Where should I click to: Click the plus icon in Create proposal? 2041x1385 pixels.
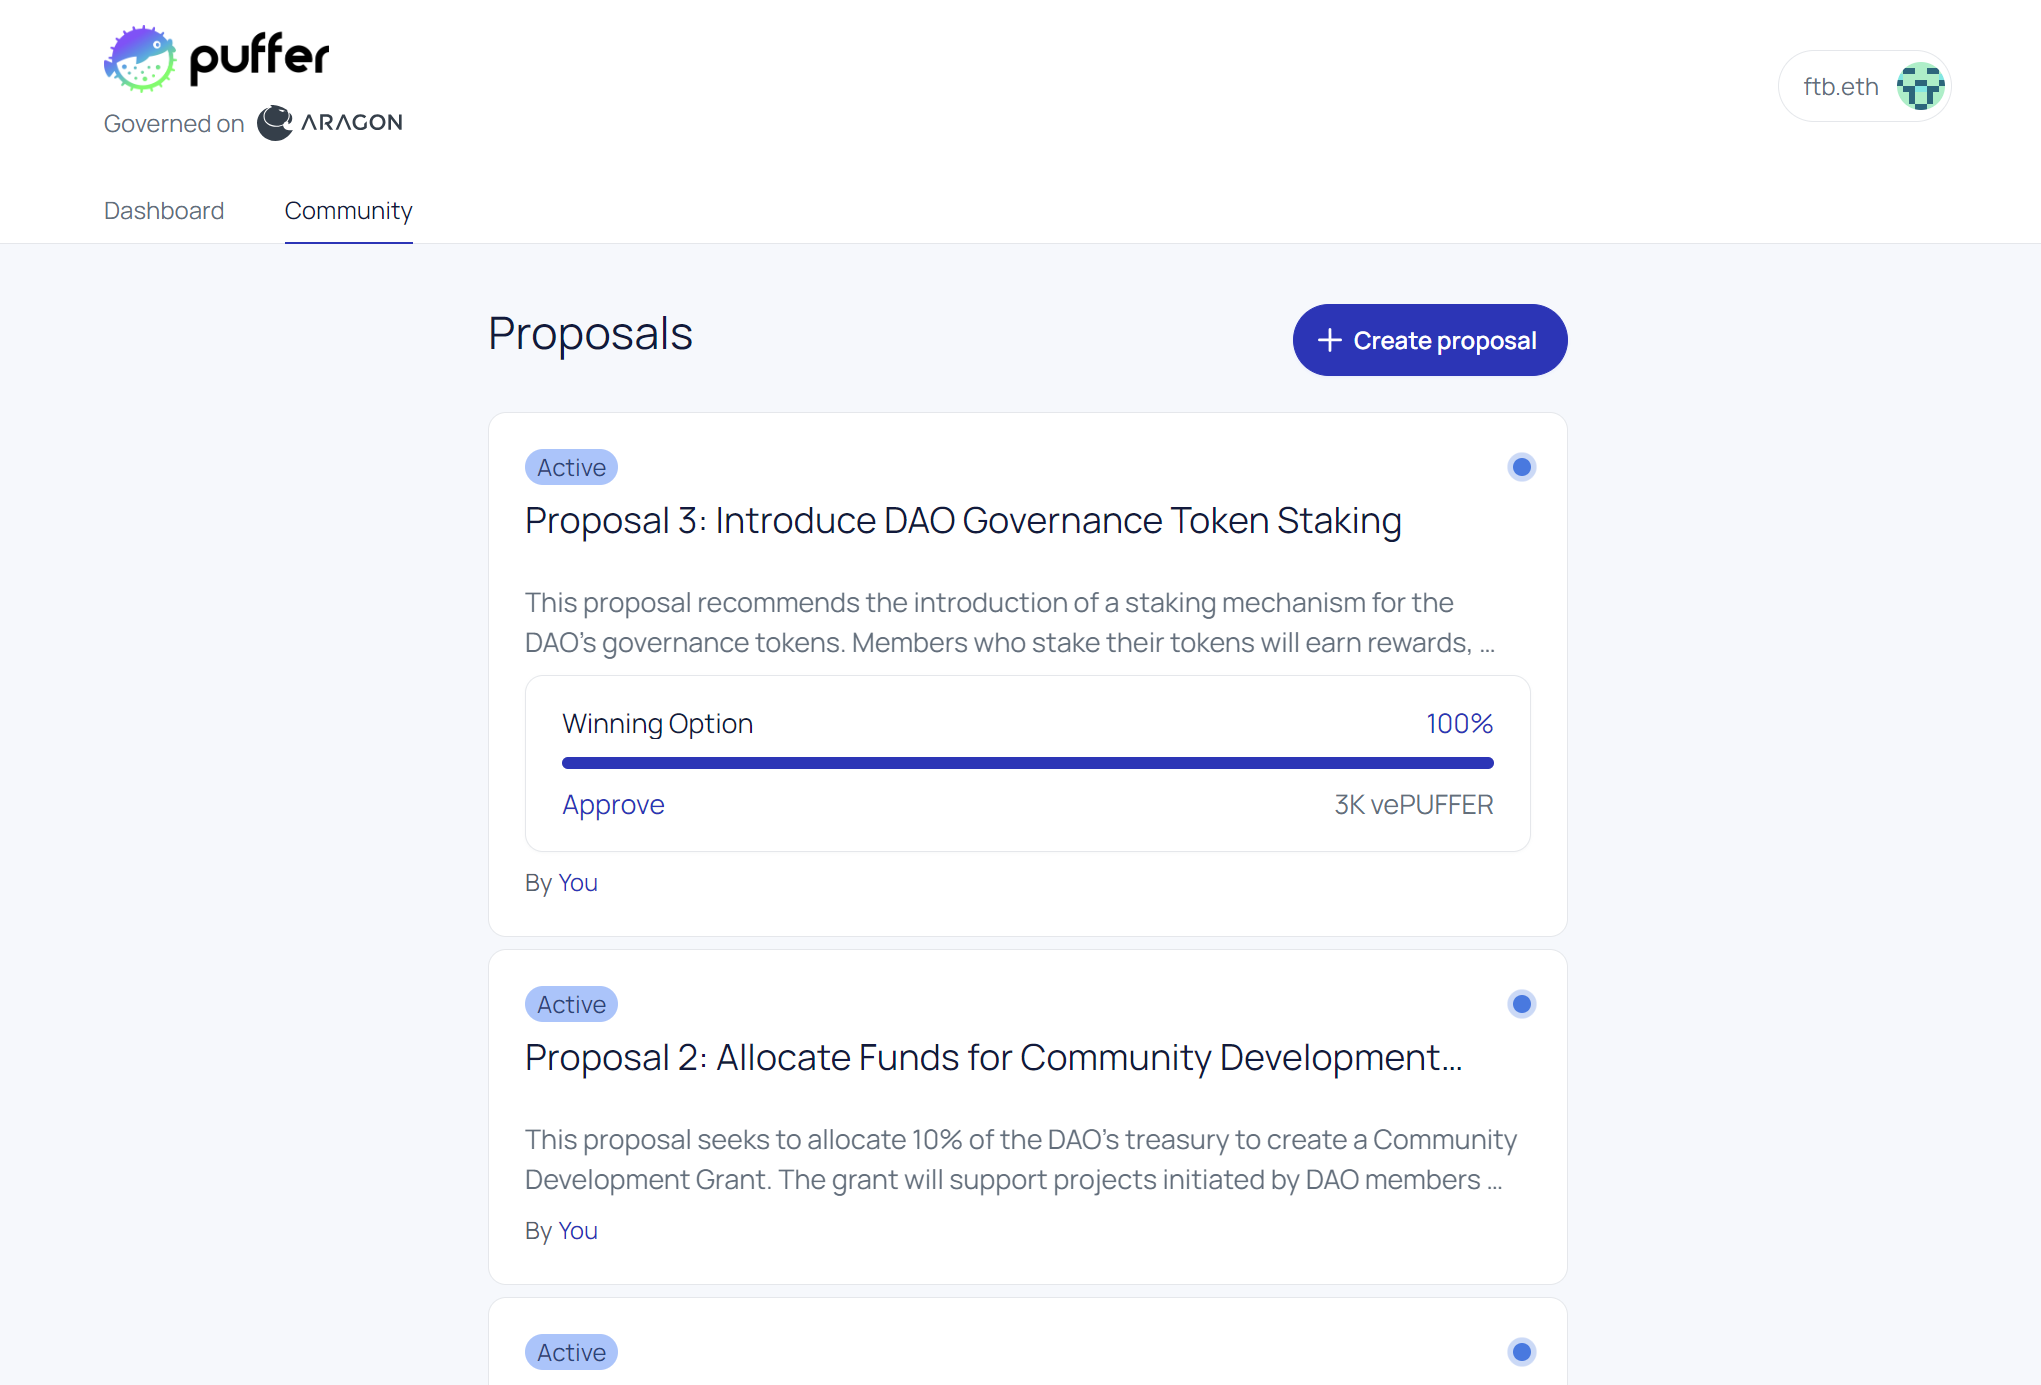point(1329,341)
